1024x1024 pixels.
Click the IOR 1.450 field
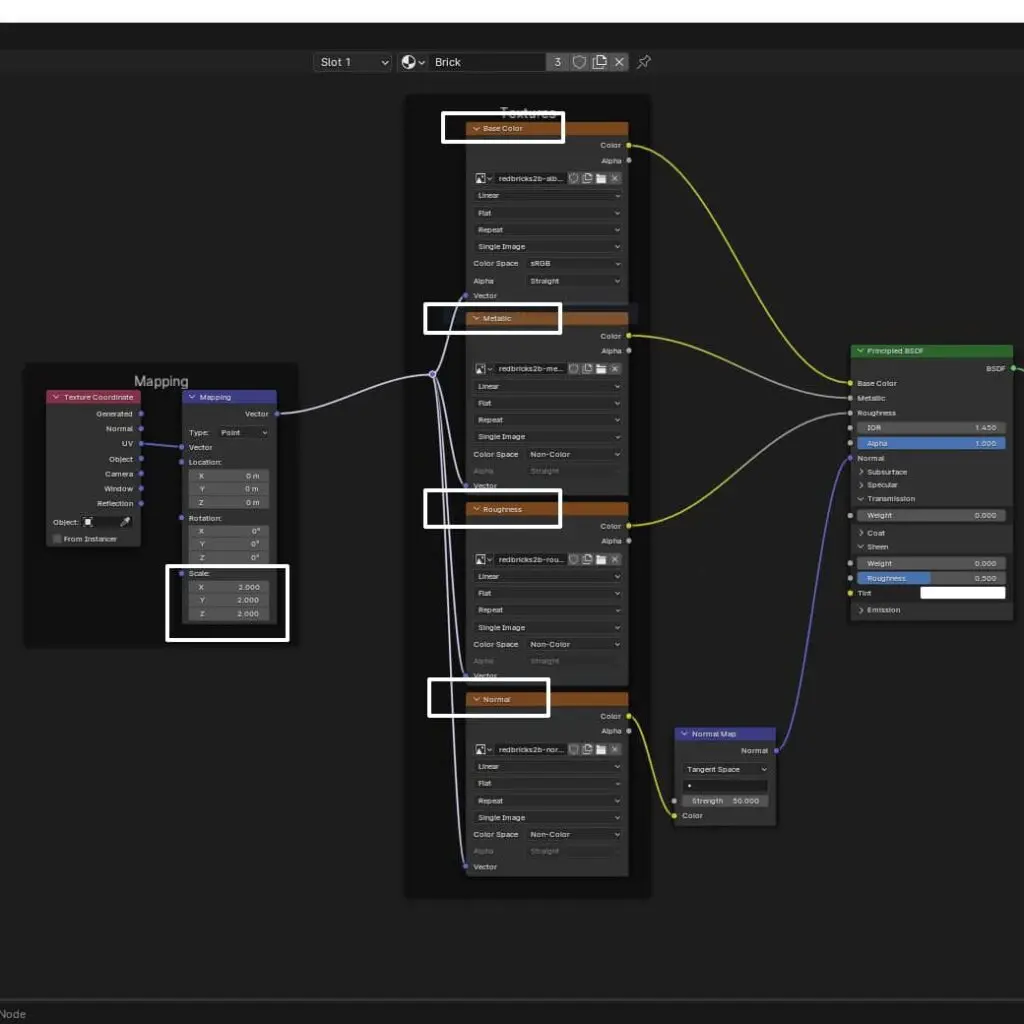[x=931, y=428]
